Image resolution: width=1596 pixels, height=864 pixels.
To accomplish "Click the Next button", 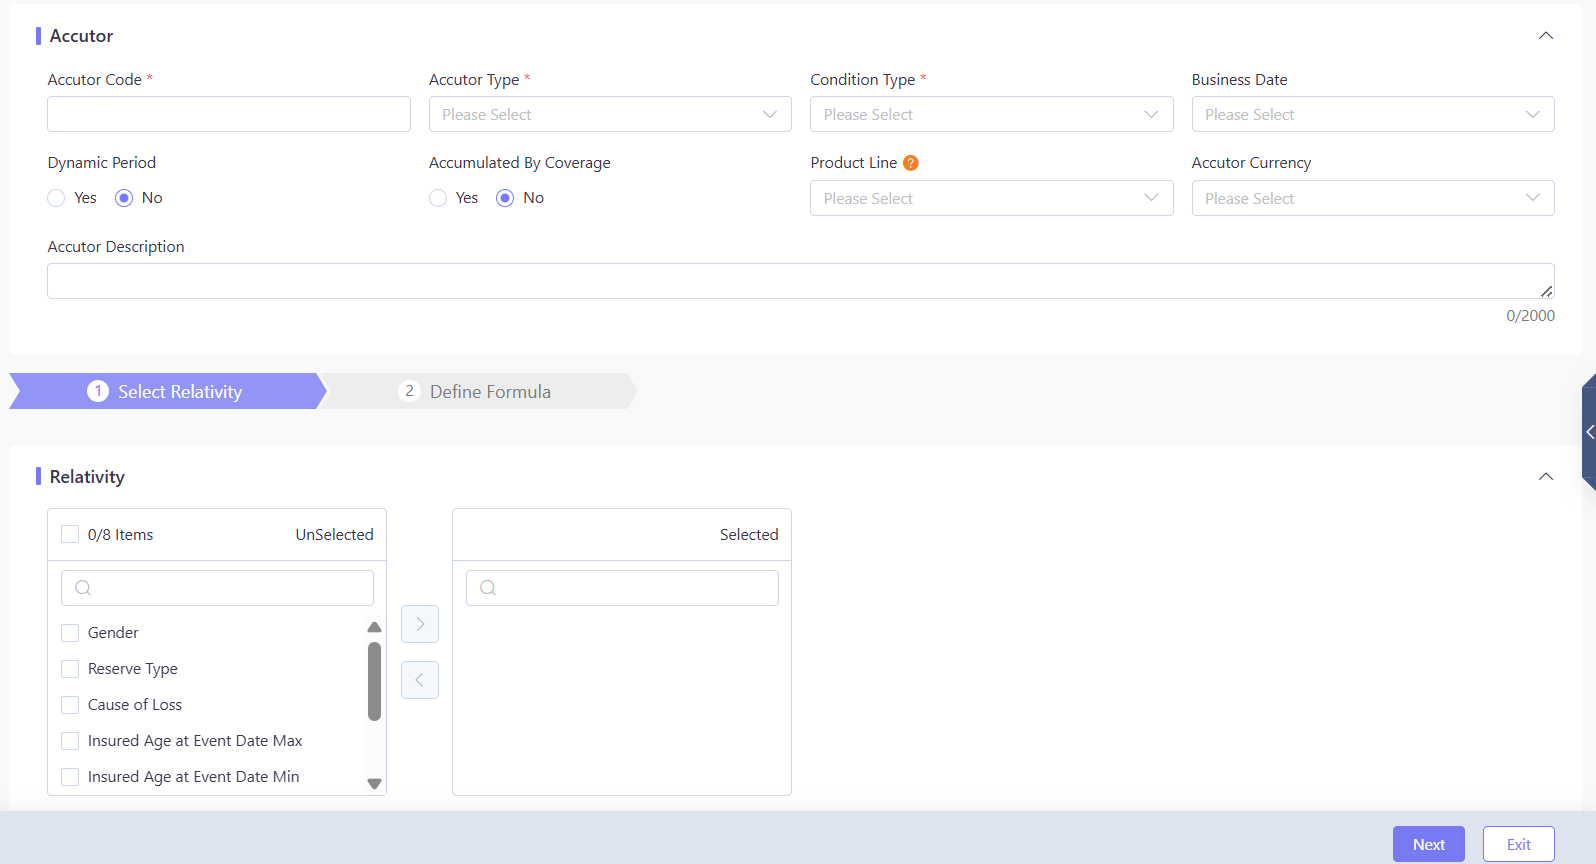I will [x=1429, y=844].
